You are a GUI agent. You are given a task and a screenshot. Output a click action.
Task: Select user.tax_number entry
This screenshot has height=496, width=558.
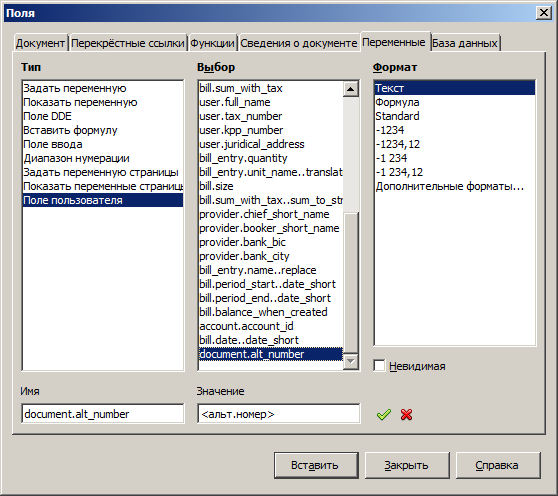pos(271,116)
